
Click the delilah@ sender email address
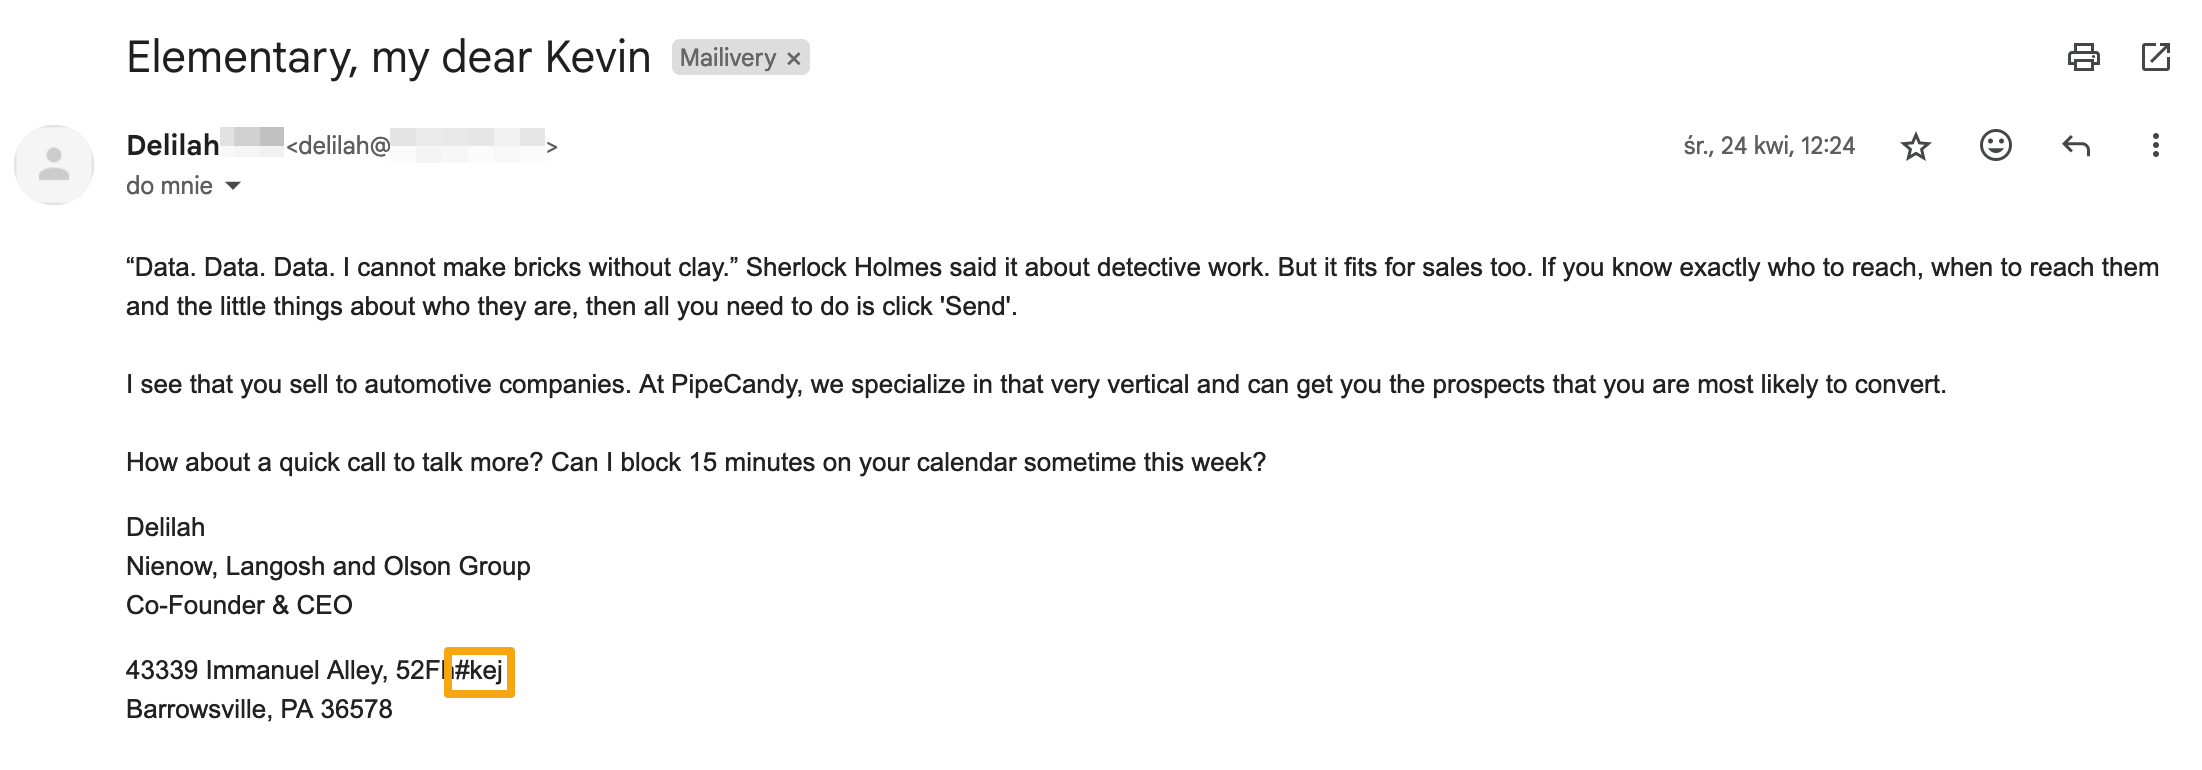click(x=340, y=146)
